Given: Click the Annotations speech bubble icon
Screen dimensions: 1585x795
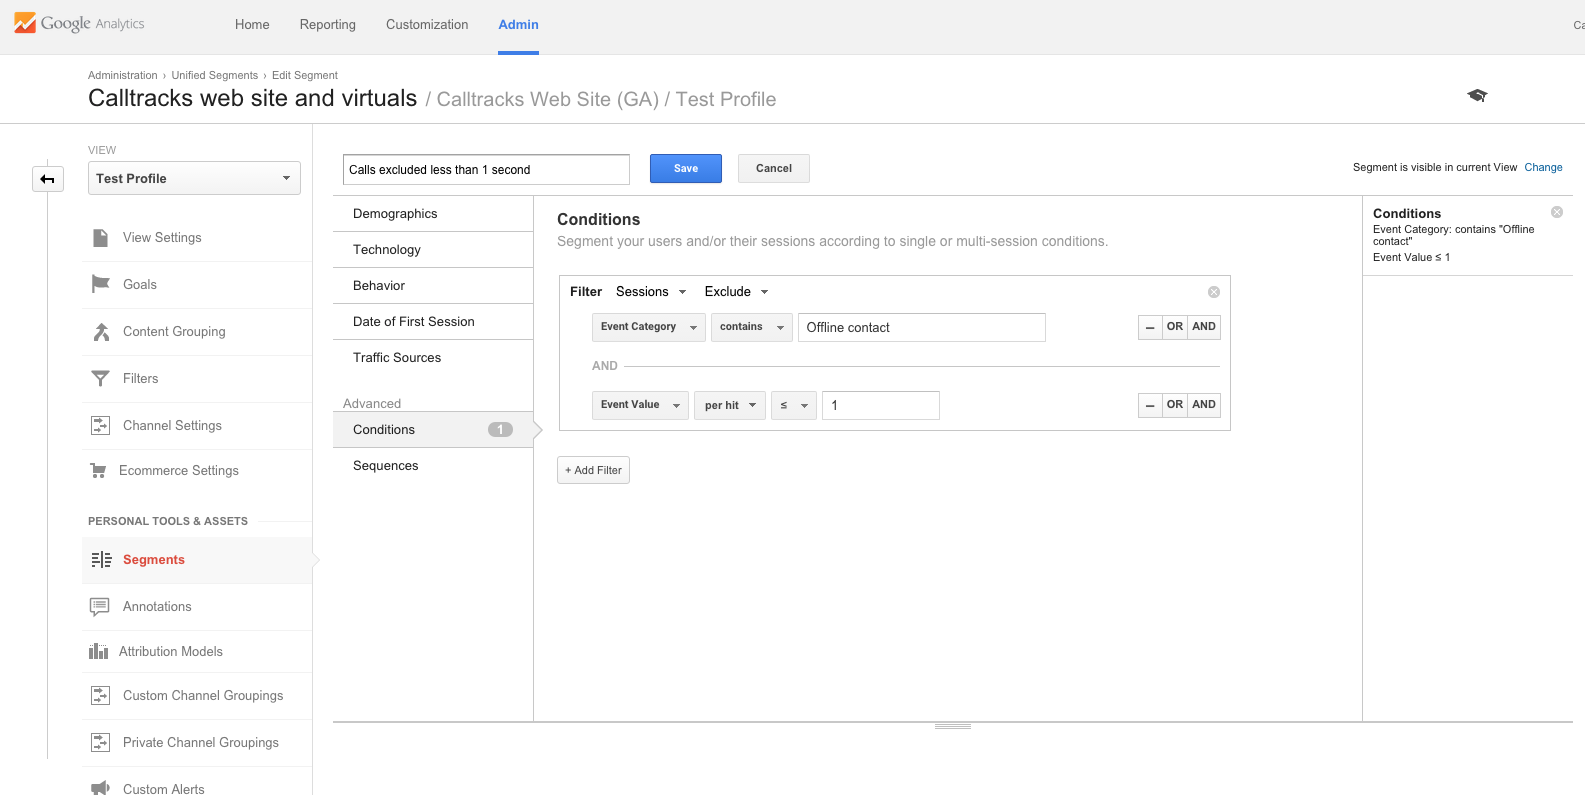Looking at the screenshot, I should tap(100, 606).
